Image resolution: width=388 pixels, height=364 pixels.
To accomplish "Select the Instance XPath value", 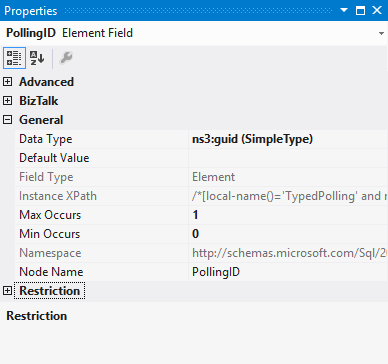I will point(288,196).
